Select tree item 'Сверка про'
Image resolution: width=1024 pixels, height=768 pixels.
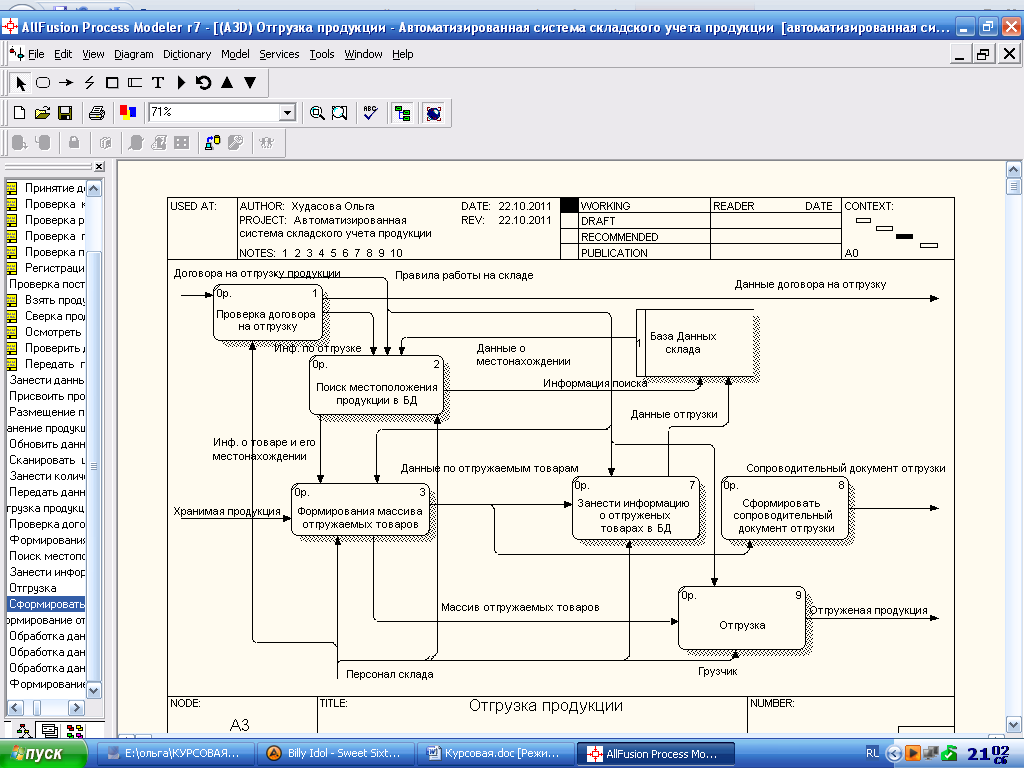[x=54, y=316]
